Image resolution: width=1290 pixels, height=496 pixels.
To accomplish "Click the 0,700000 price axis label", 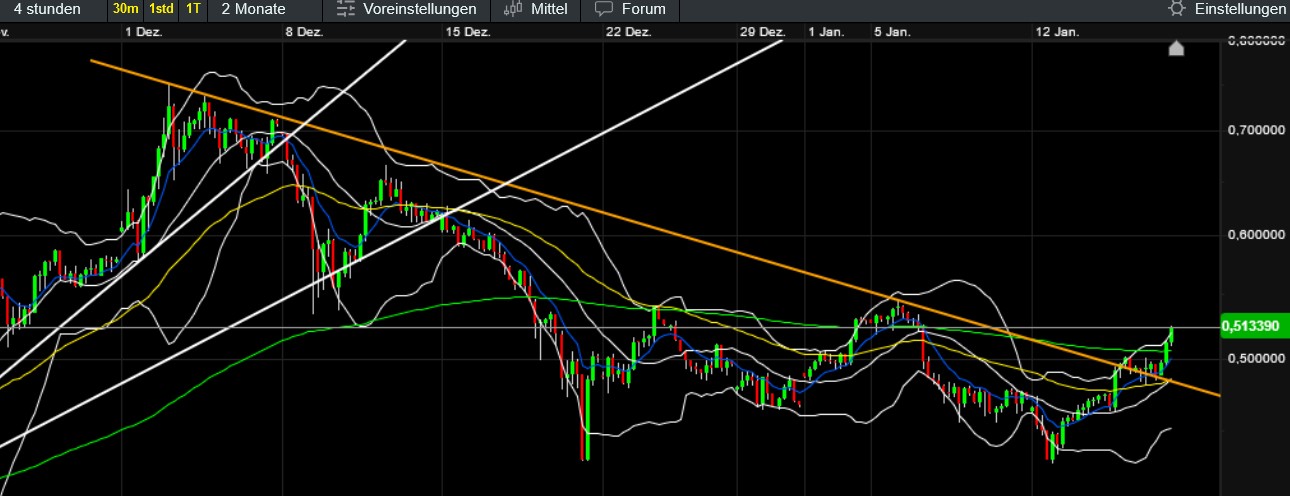I will 1254,130.
